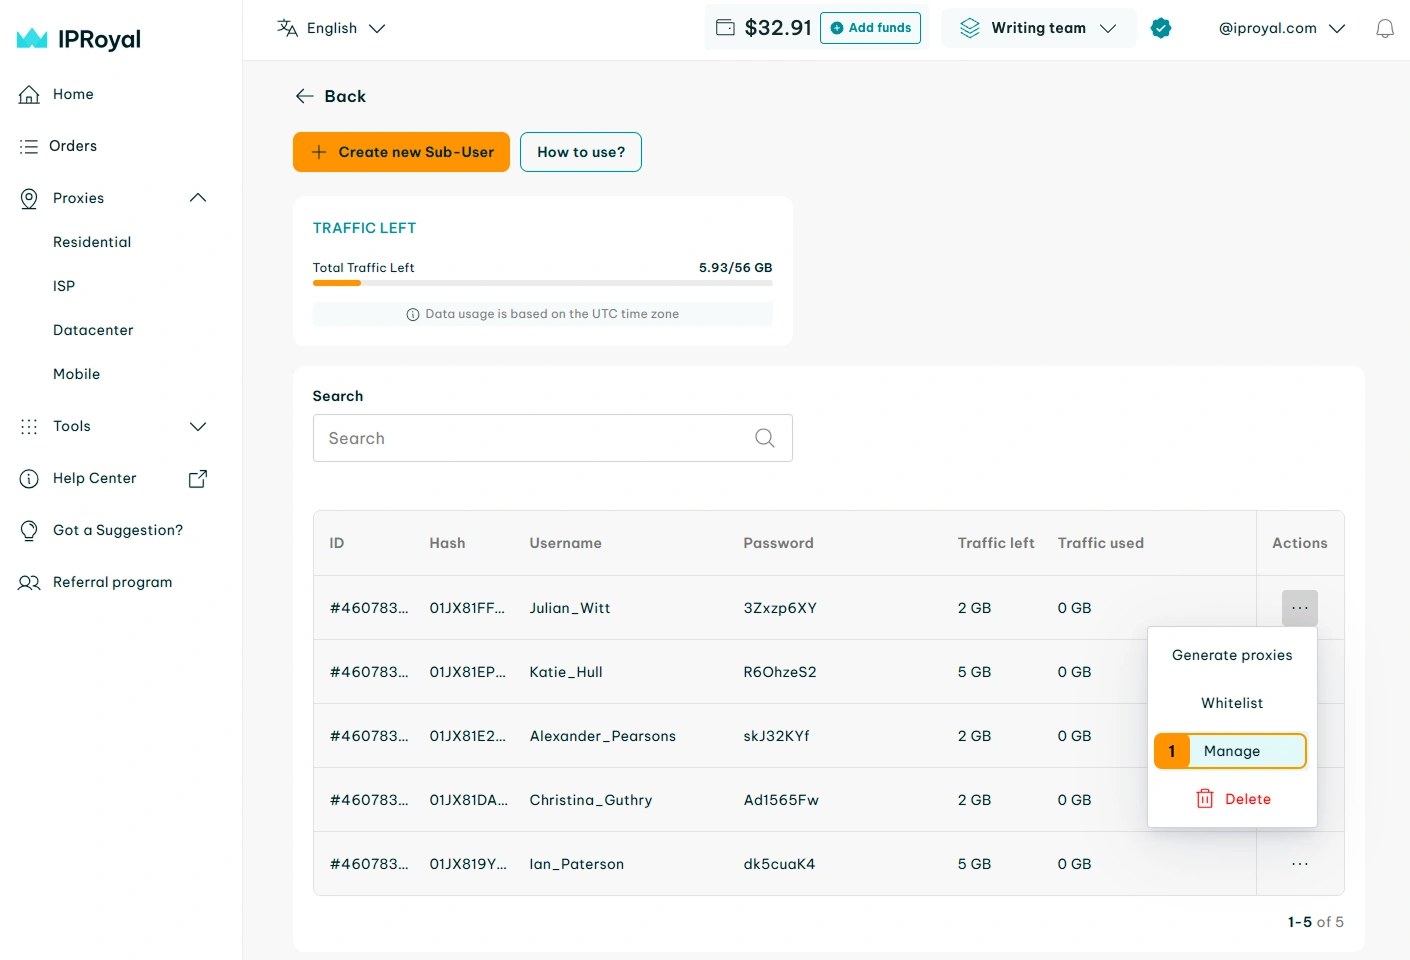
Task: Click password R6OhzeS2
Action: coord(780,672)
